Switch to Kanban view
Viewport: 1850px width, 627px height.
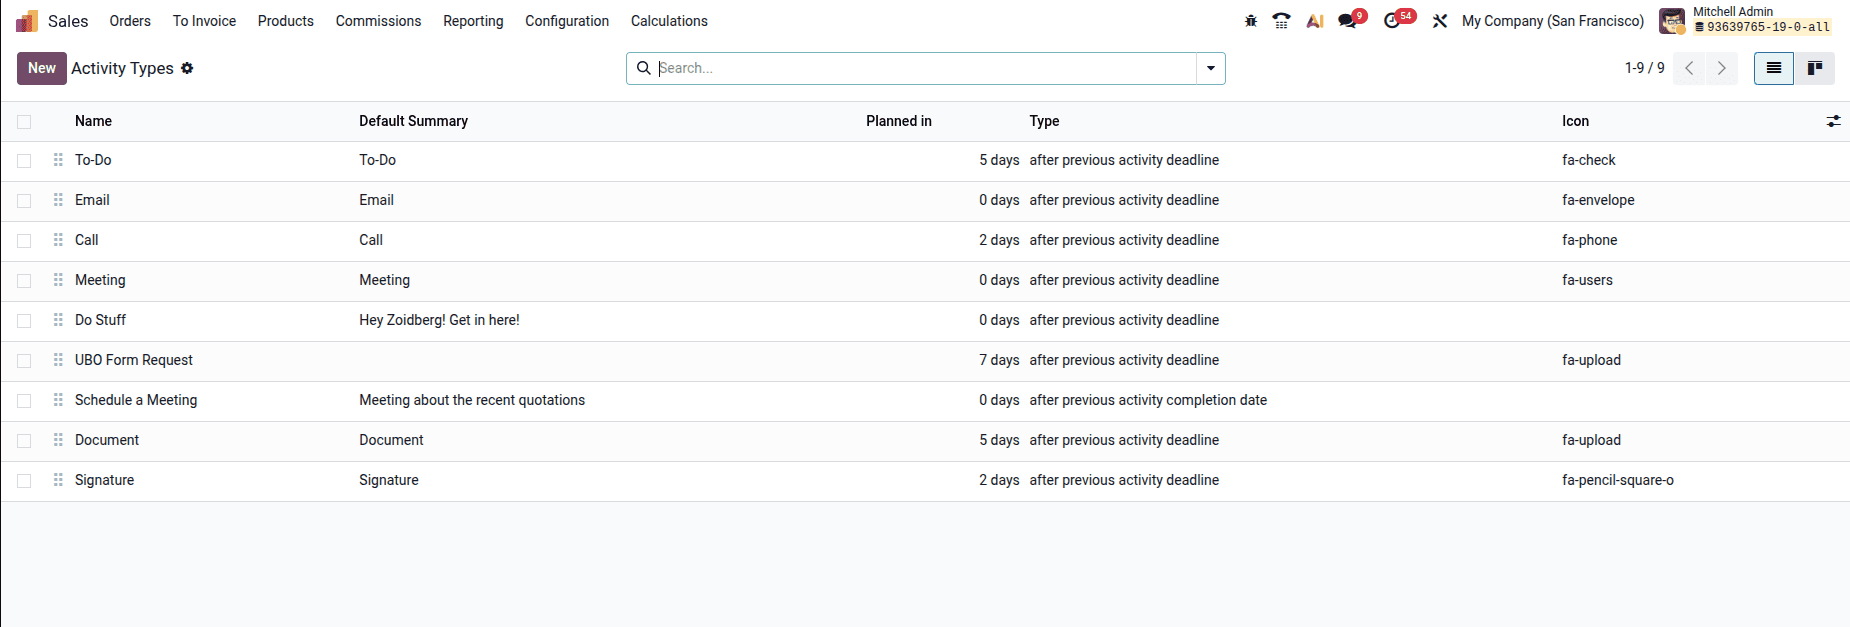(x=1814, y=68)
